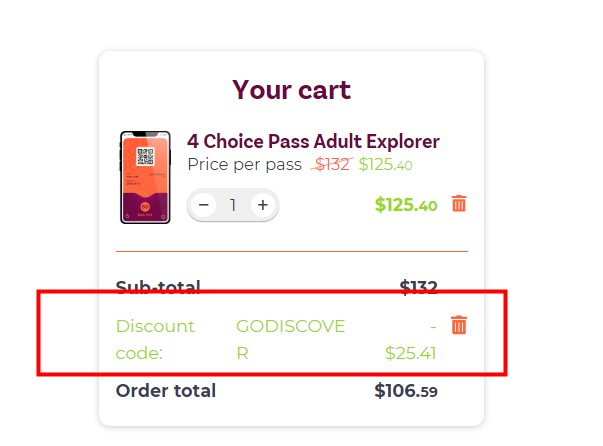603x446 pixels.
Task: Remove the 4 Choice Pass item via trash icon
Action: (x=459, y=203)
